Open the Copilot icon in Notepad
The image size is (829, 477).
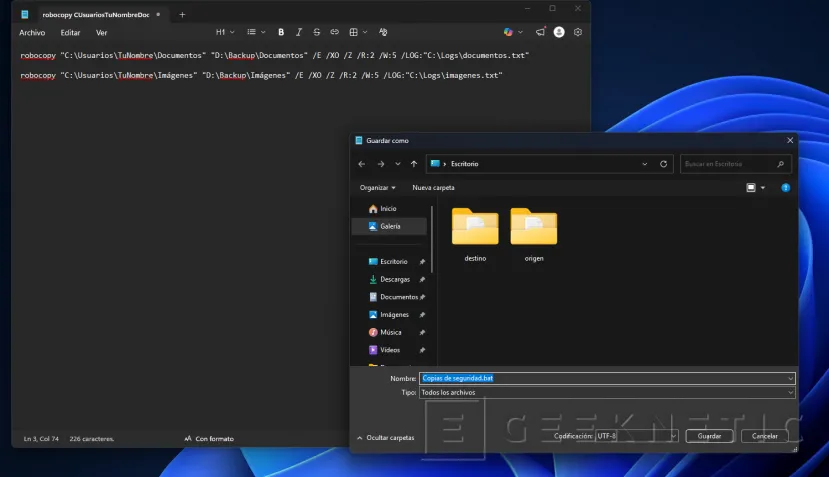508,32
